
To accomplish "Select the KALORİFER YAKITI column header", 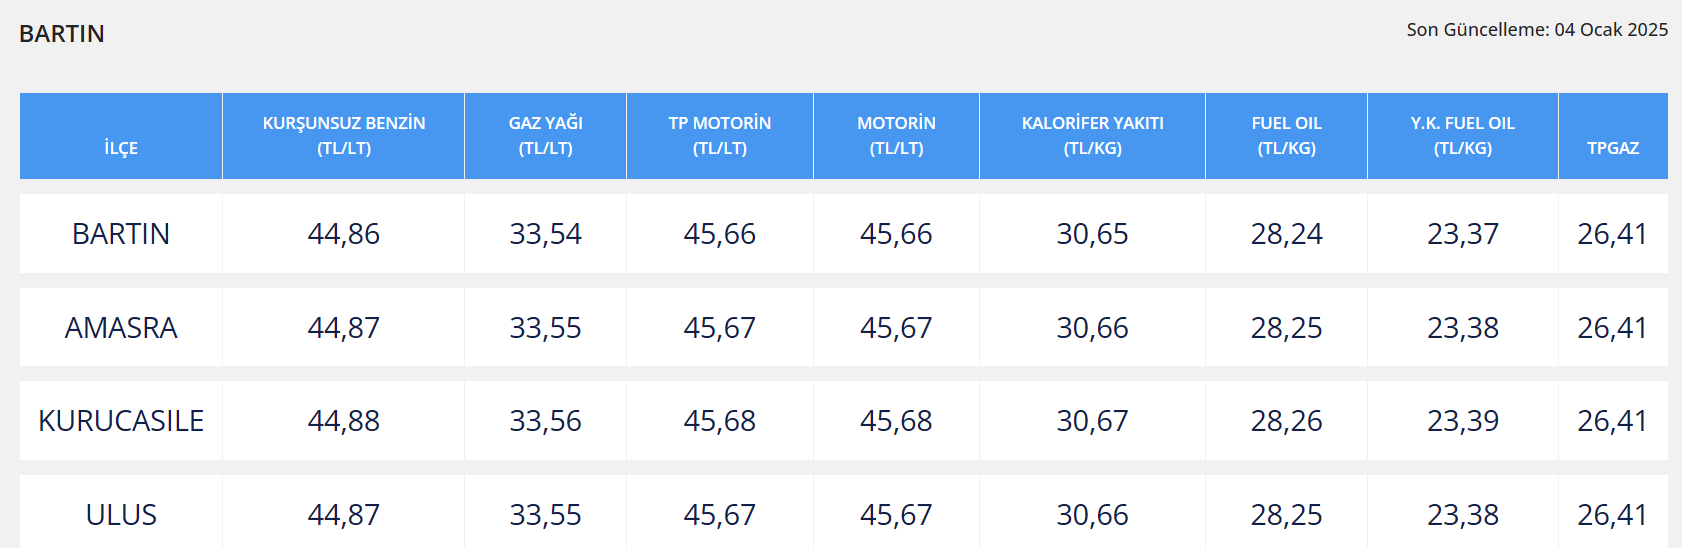I will (x=1093, y=137).
